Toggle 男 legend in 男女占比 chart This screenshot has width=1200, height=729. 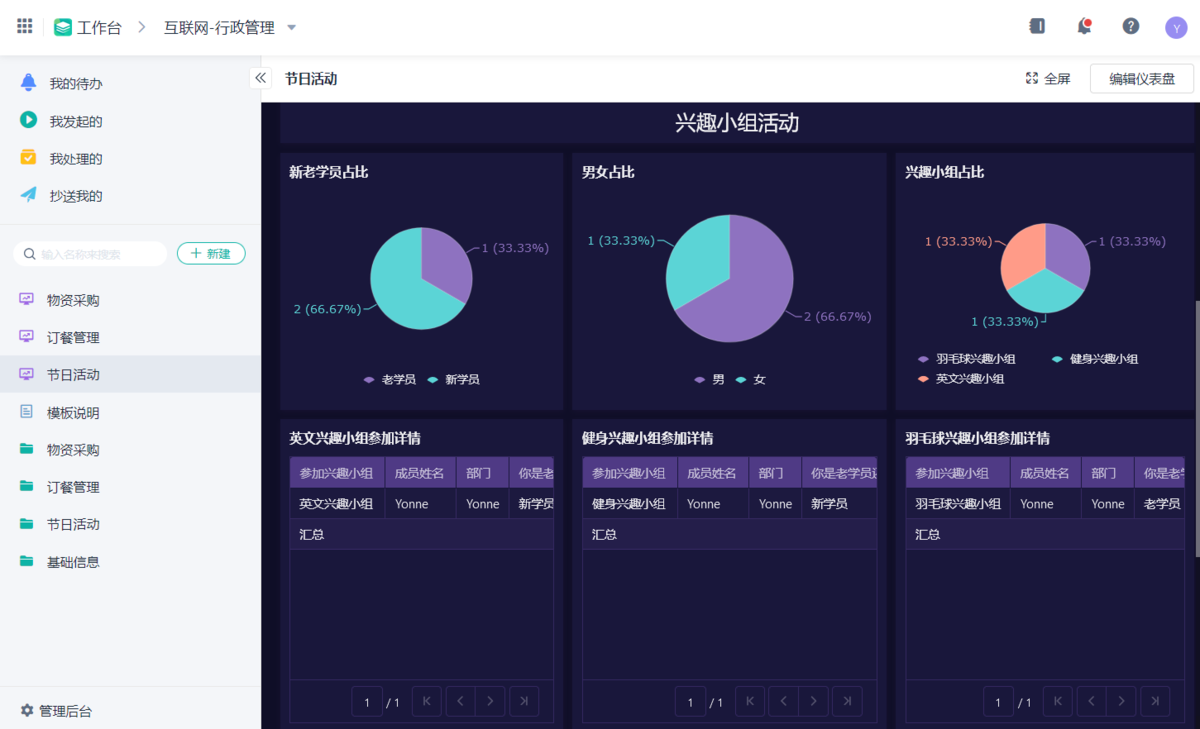tap(710, 380)
